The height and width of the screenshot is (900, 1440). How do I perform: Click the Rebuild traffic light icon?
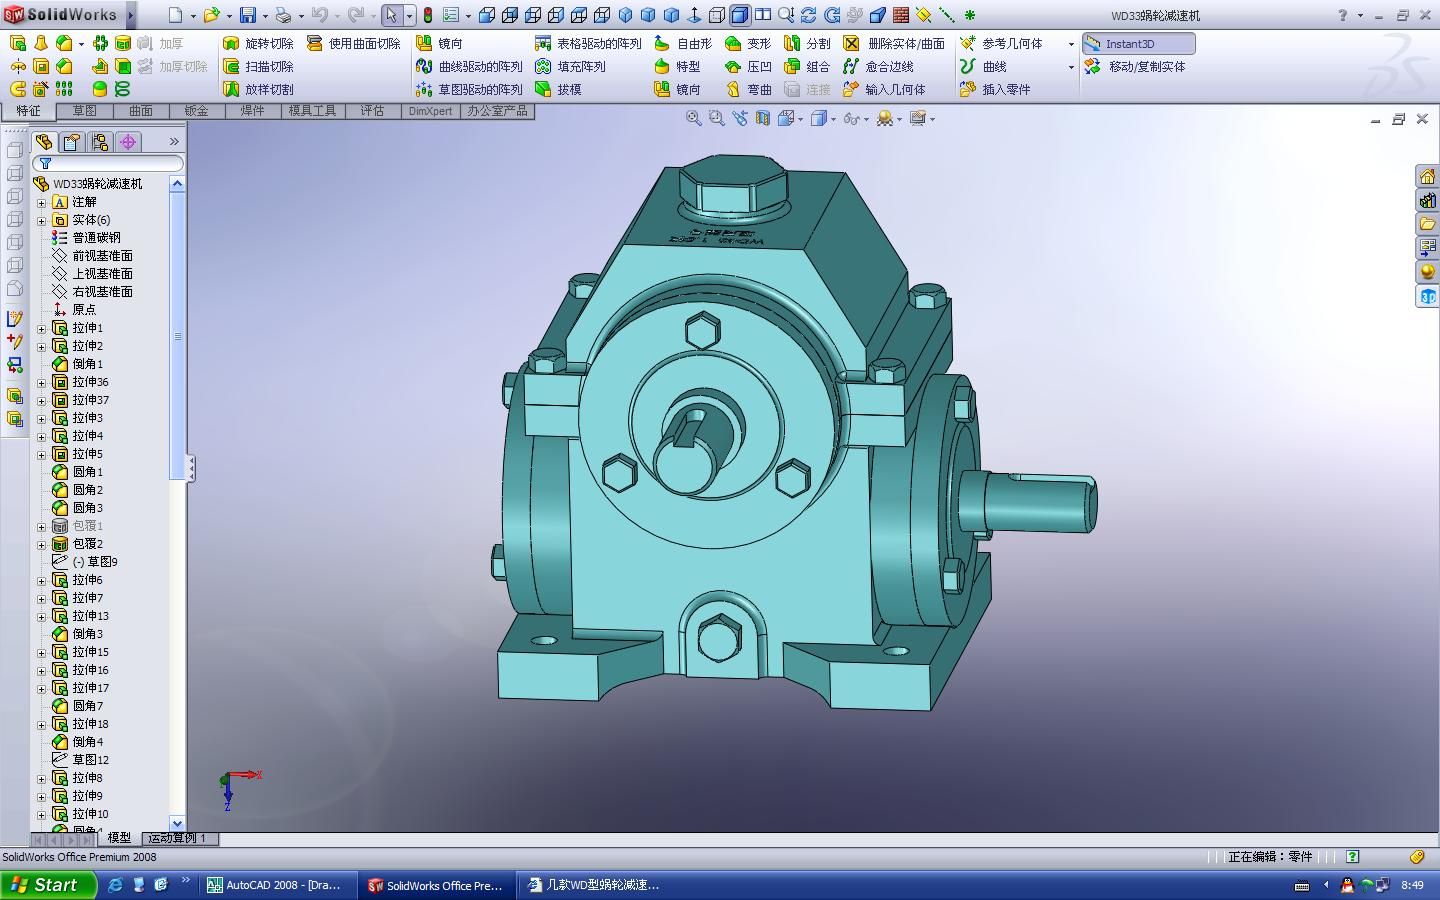(x=428, y=15)
